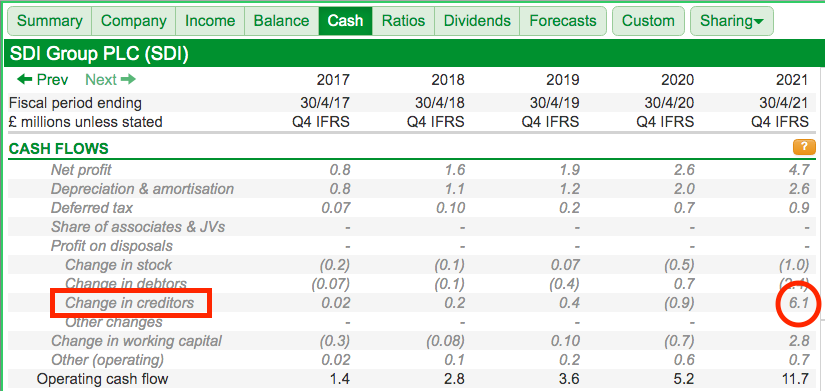The image size is (825, 391).
Task: Click the 2021 column header
Action: (792, 79)
